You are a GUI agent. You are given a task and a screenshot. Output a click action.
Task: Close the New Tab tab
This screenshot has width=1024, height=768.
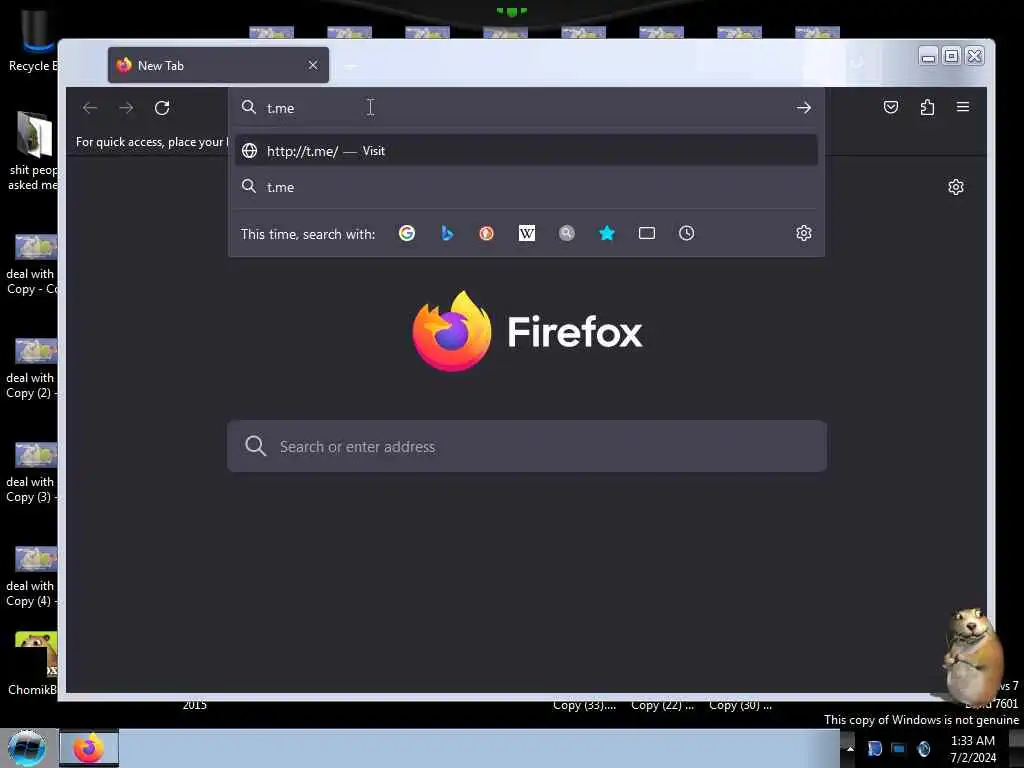coord(313,65)
